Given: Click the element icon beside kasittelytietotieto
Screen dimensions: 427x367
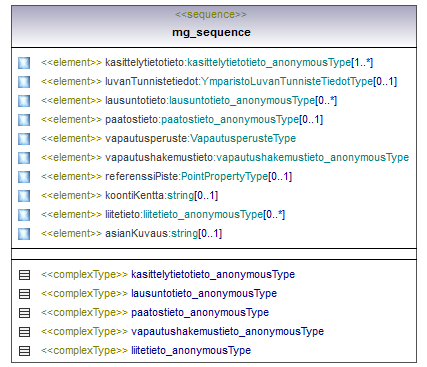Looking at the screenshot, I should [24, 63].
